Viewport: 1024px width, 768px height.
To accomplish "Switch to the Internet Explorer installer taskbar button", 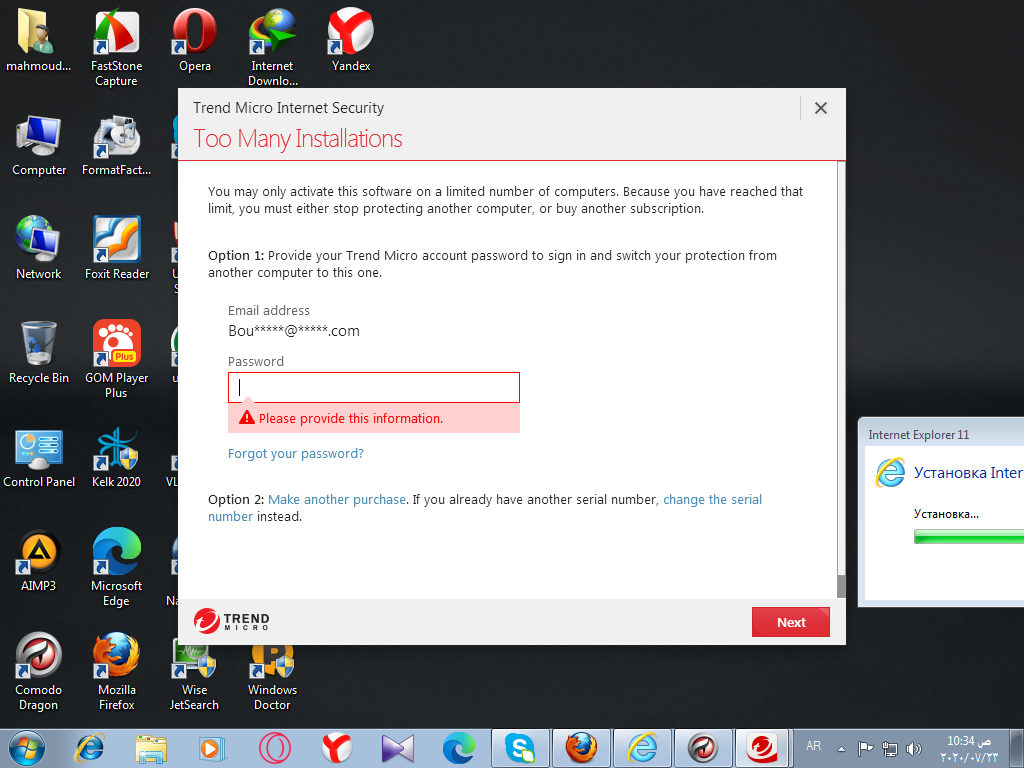I will pyautogui.click(x=643, y=748).
